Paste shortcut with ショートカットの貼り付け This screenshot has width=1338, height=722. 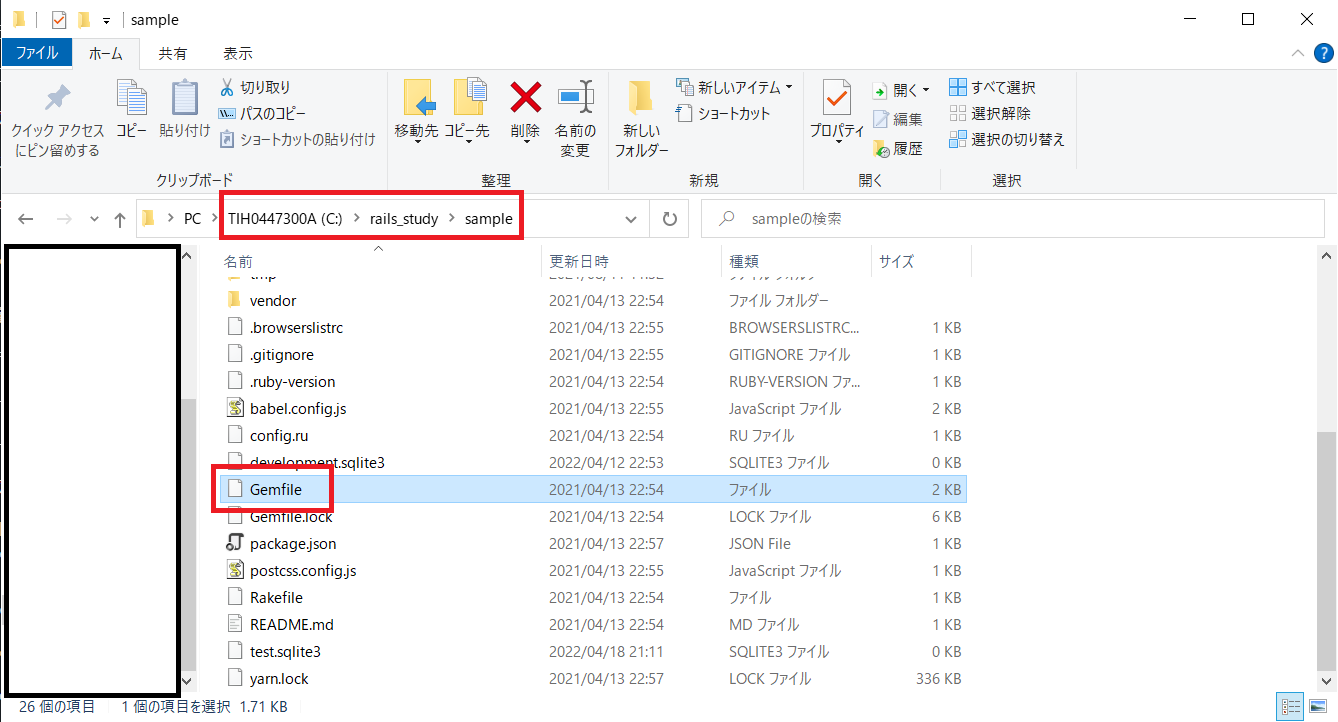click(x=296, y=139)
